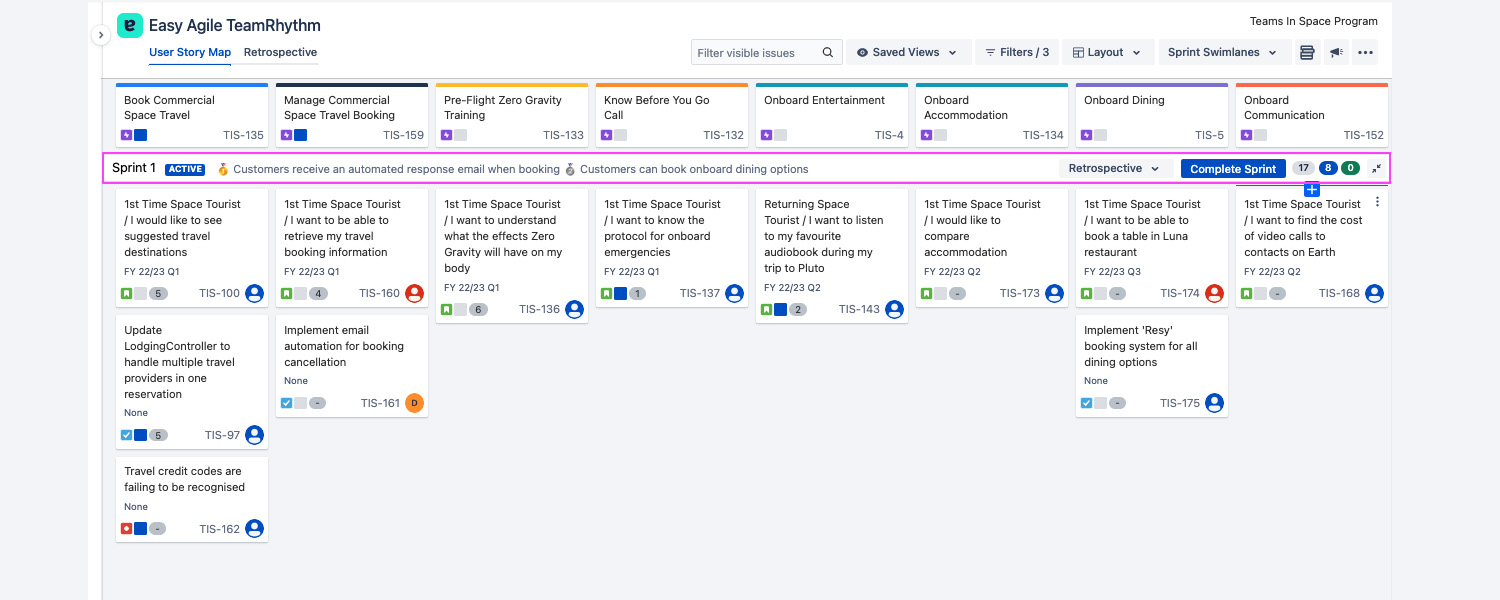Screen dimensions: 1500x600
Task: Click the Complete Sprint button
Action: (1233, 169)
